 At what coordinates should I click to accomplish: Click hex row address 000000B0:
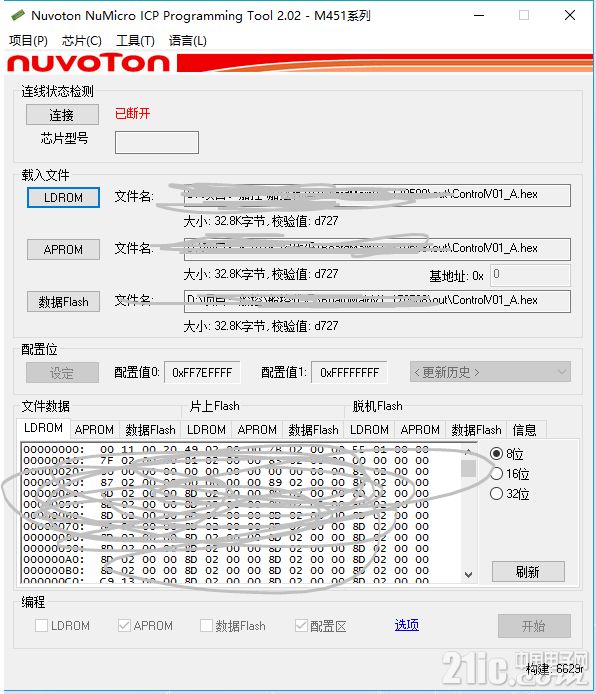click(x=54, y=571)
